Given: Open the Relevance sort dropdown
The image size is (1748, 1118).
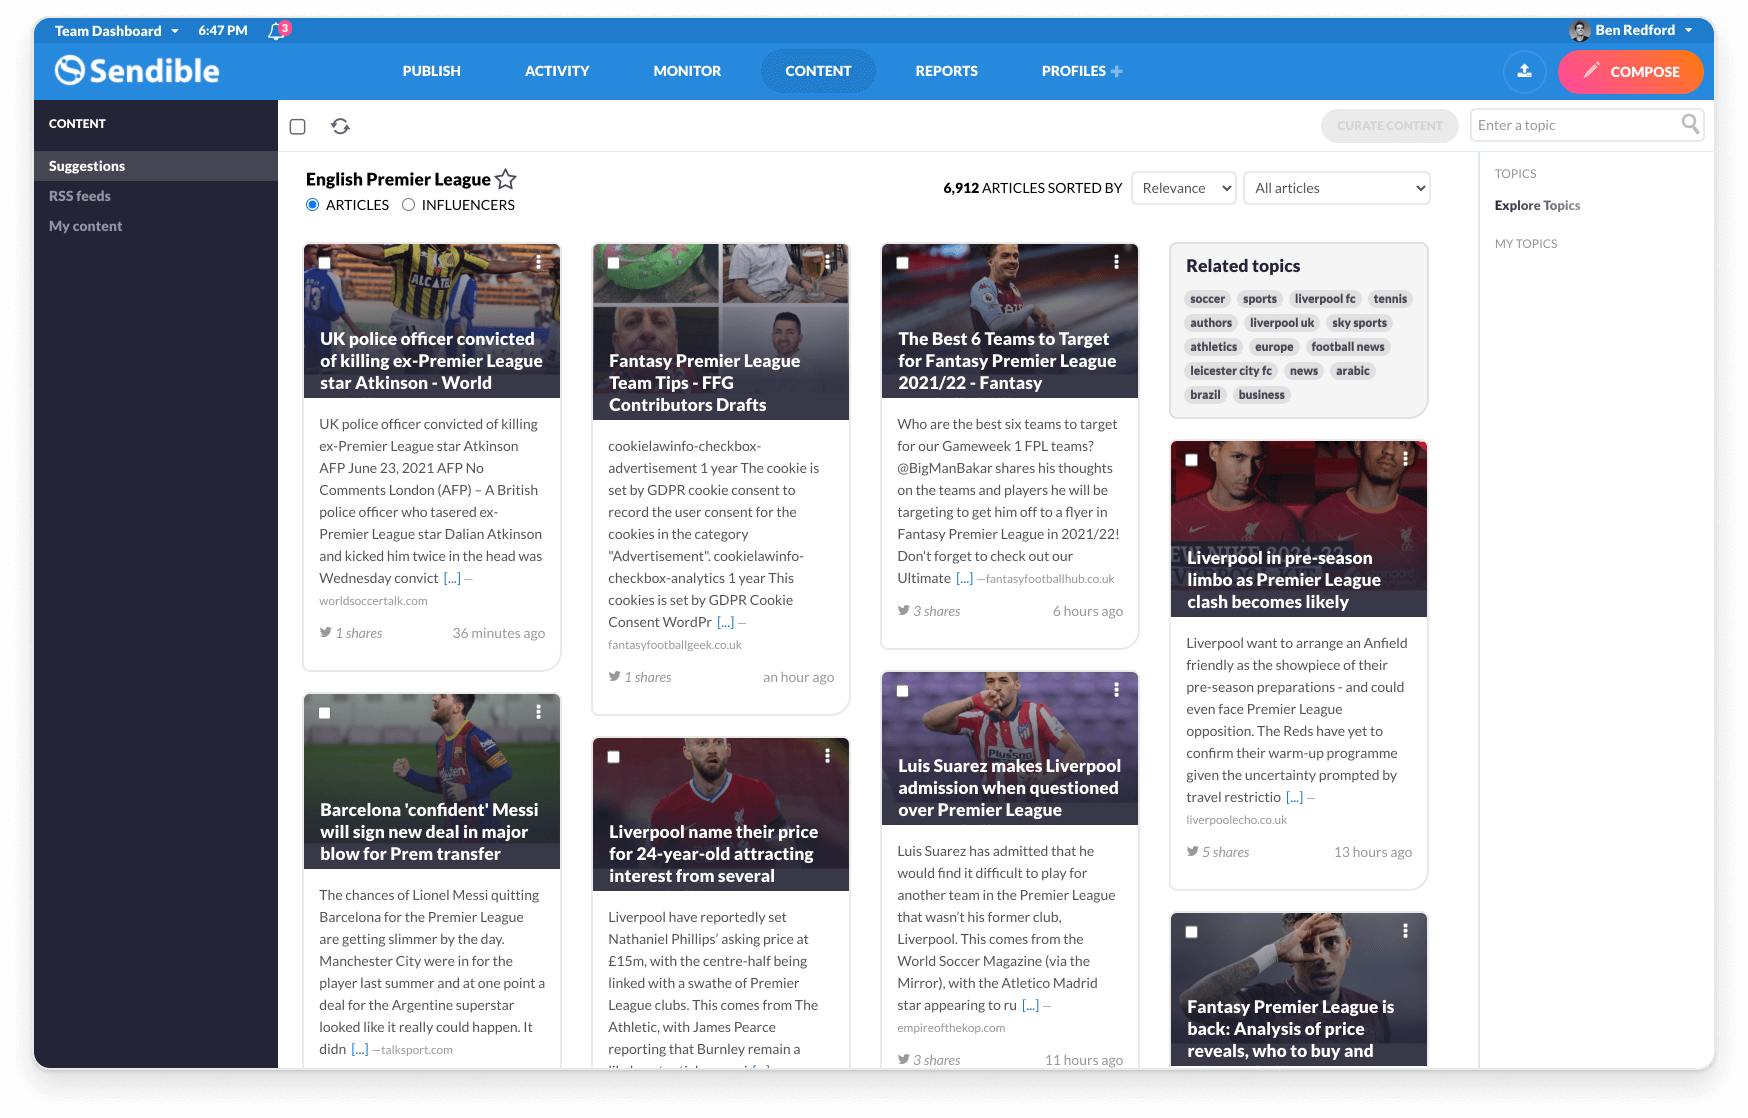Looking at the screenshot, I should pyautogui.click(x=1183, y=188).
